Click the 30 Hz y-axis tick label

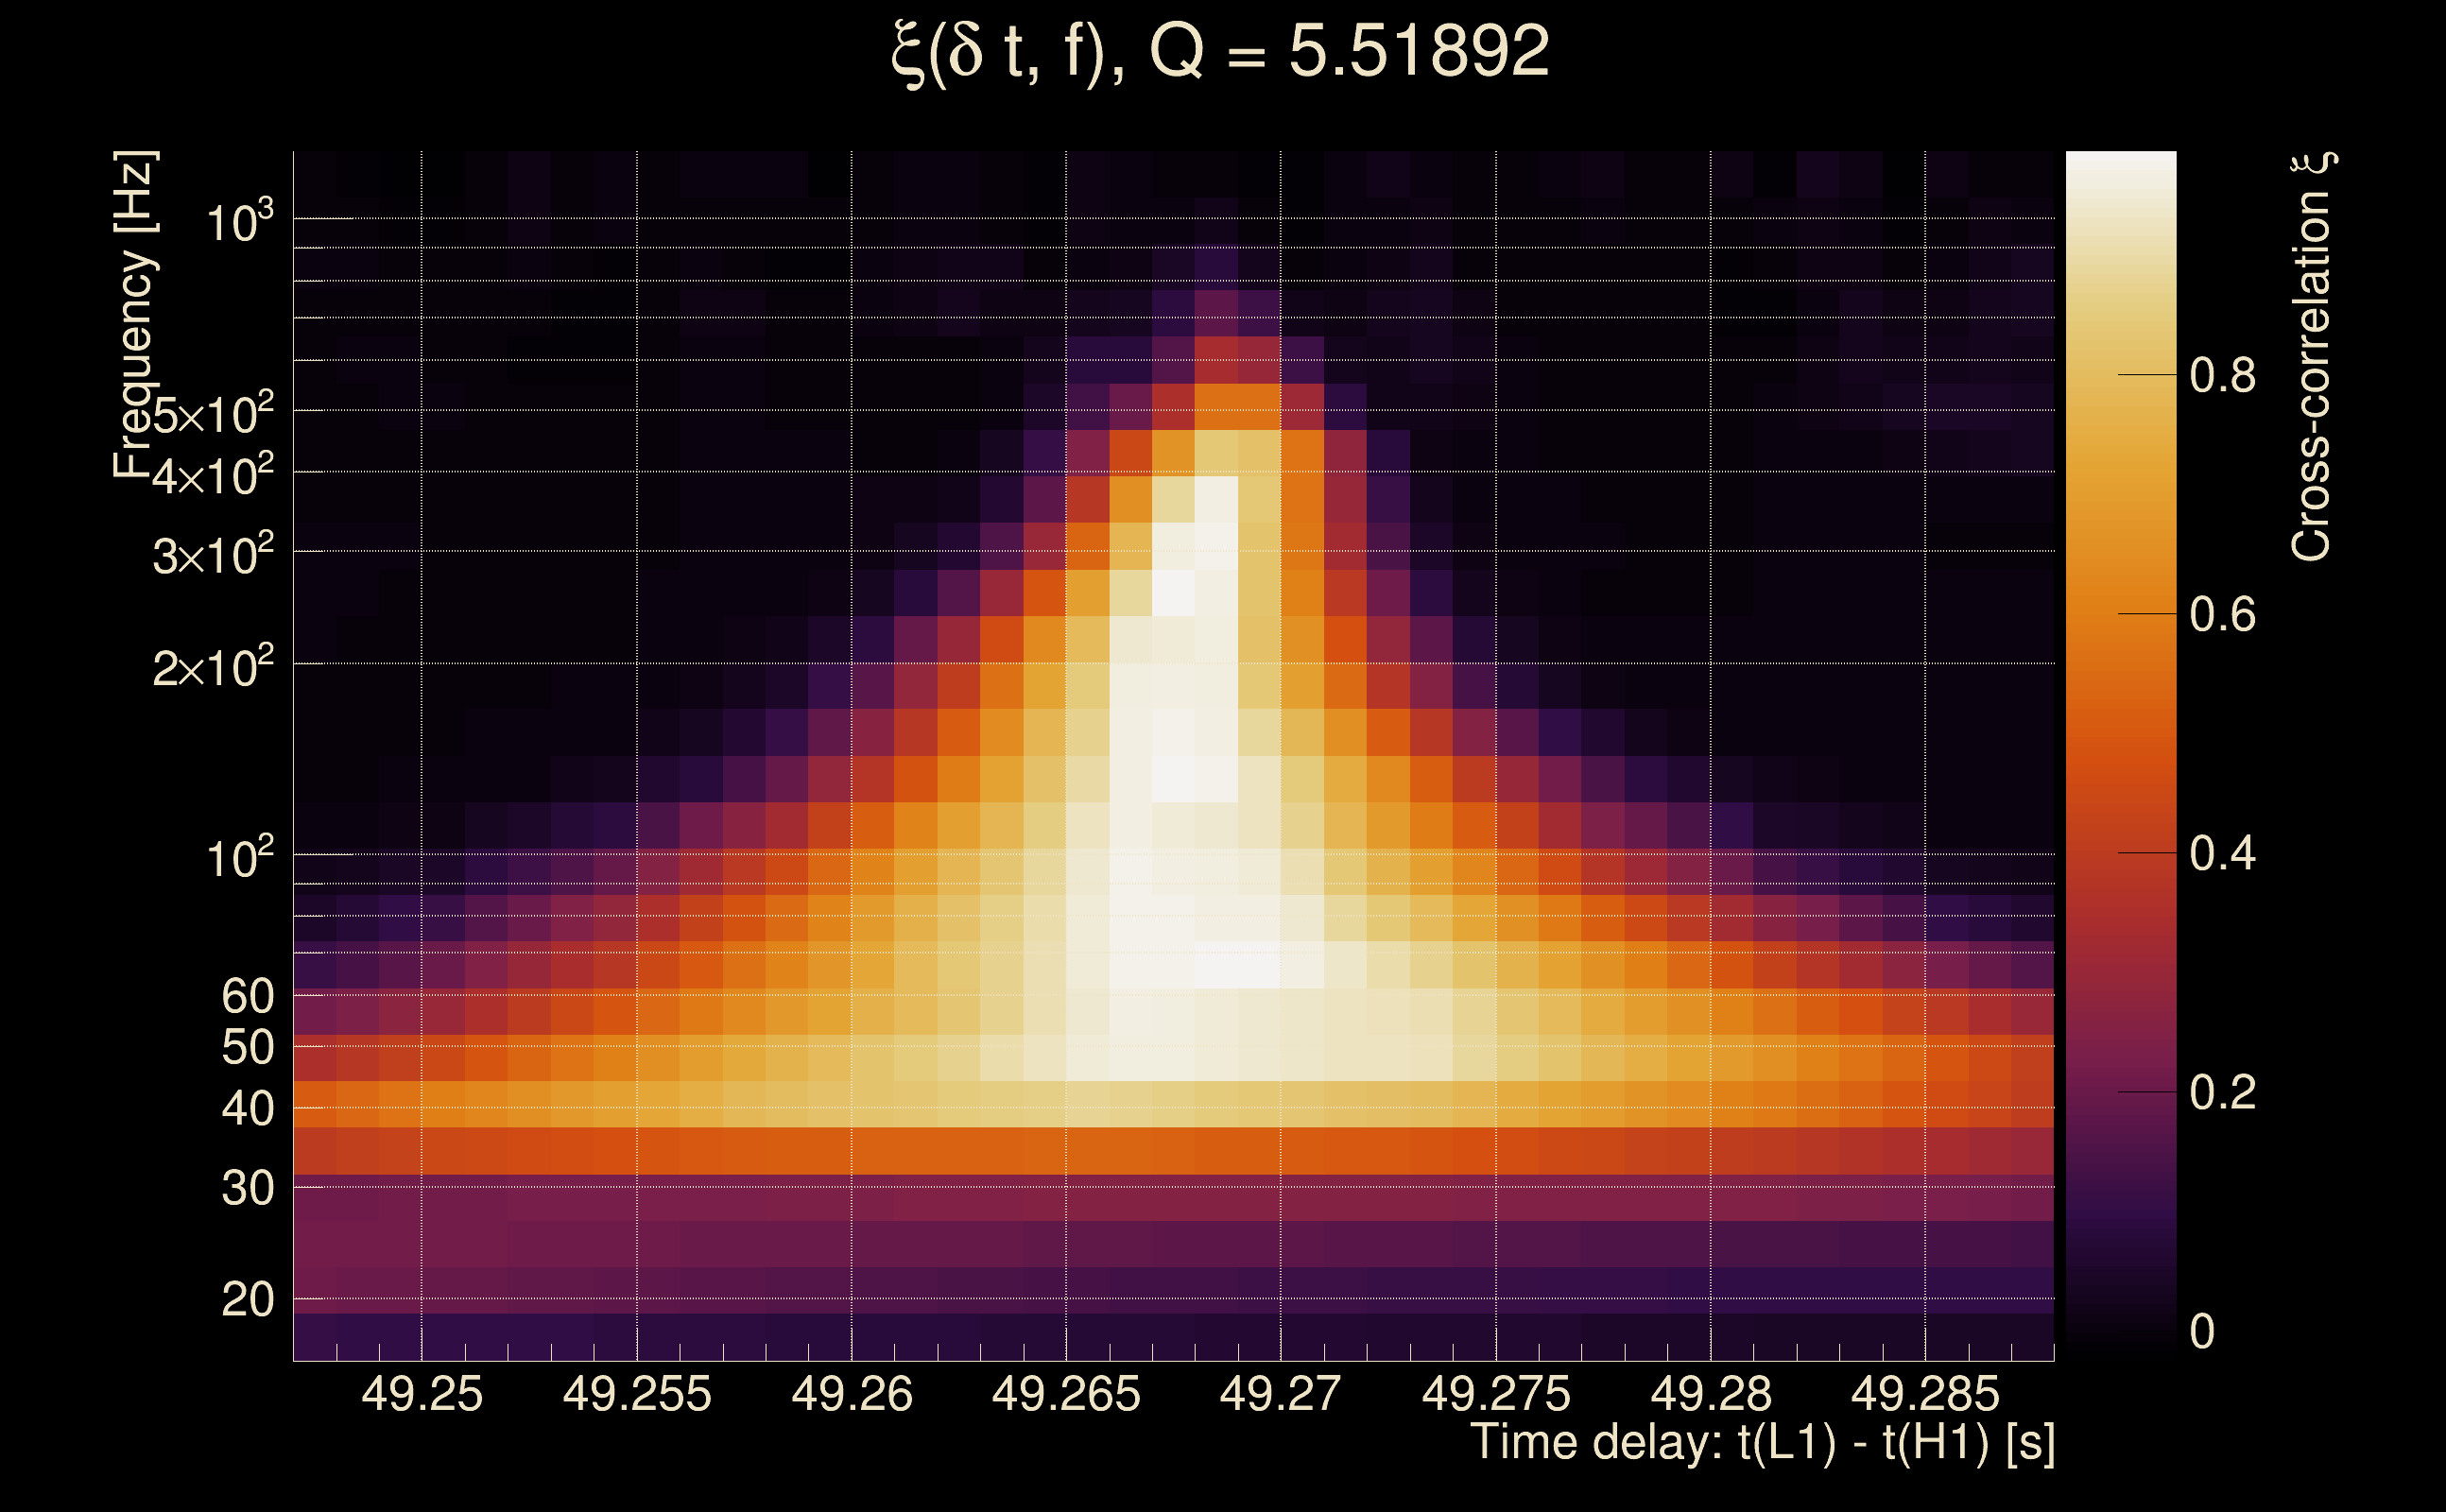[x=248, y=1190]
